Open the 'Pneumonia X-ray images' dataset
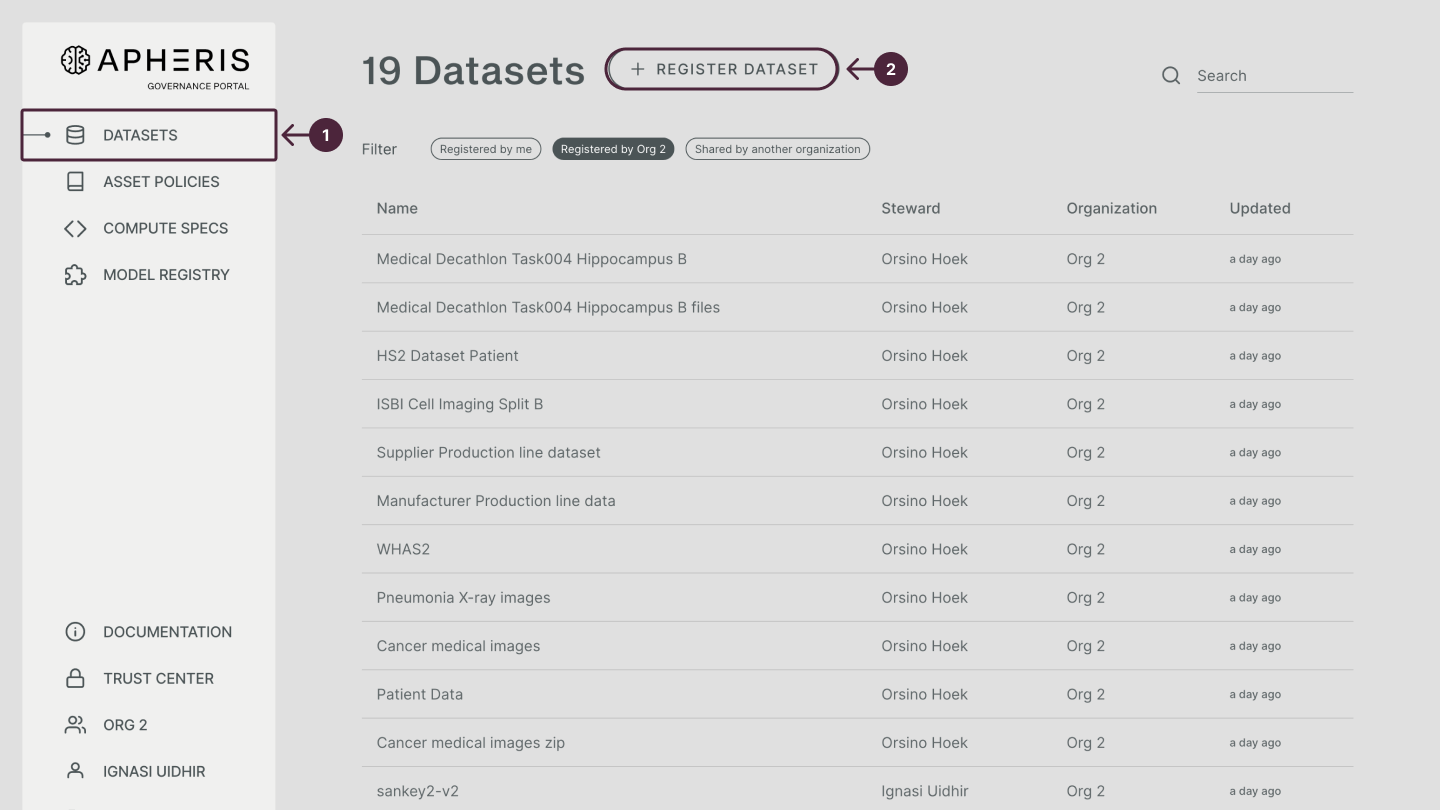The width and height of the screenshot is (1440, 810). click(x=462, y=597)
